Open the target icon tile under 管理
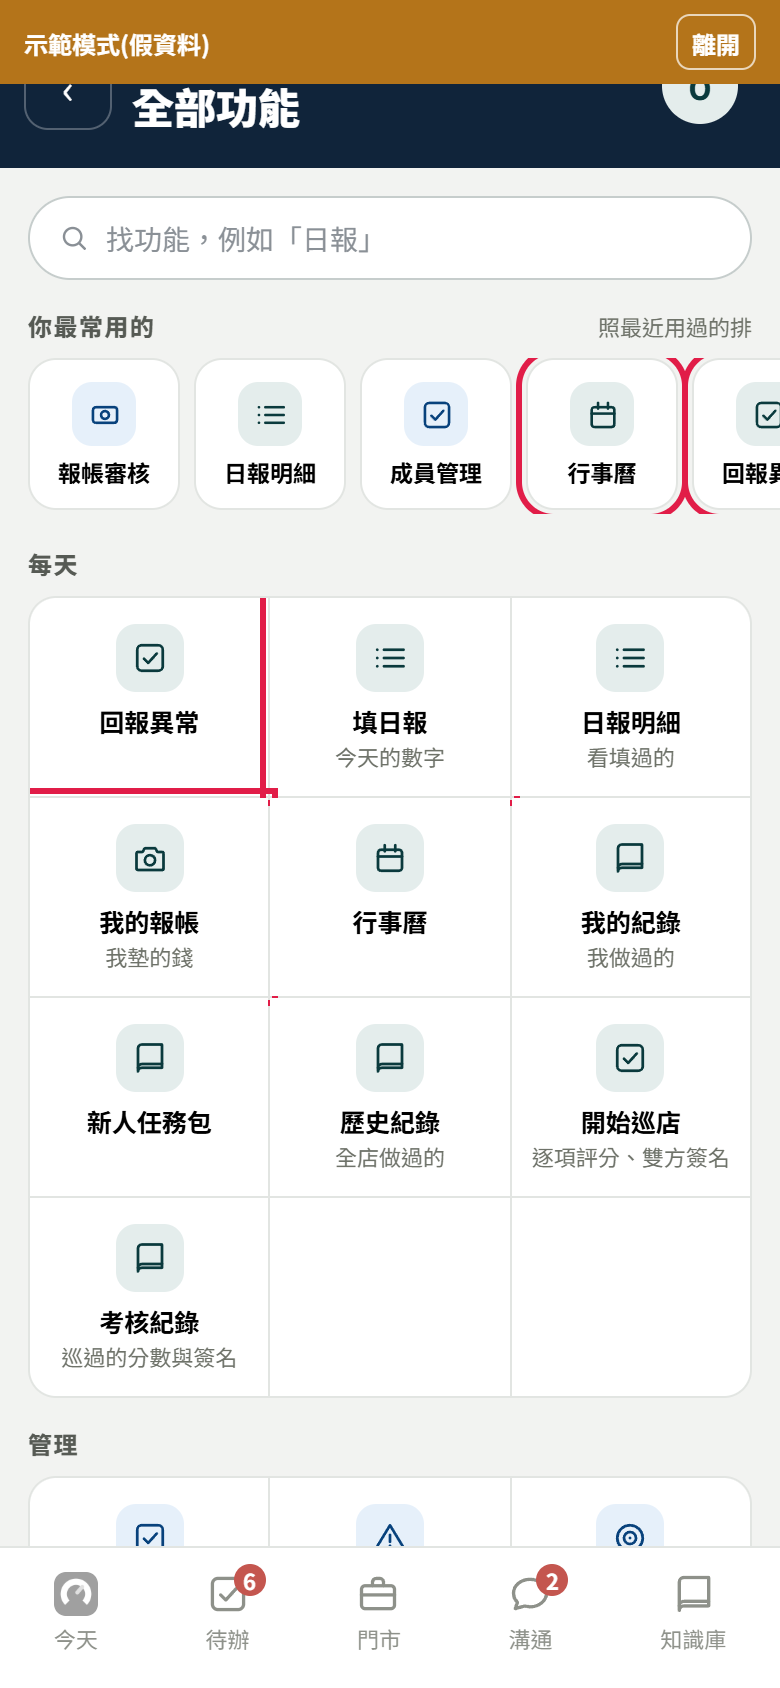The image size is (780, 1688). [630, 1514]
